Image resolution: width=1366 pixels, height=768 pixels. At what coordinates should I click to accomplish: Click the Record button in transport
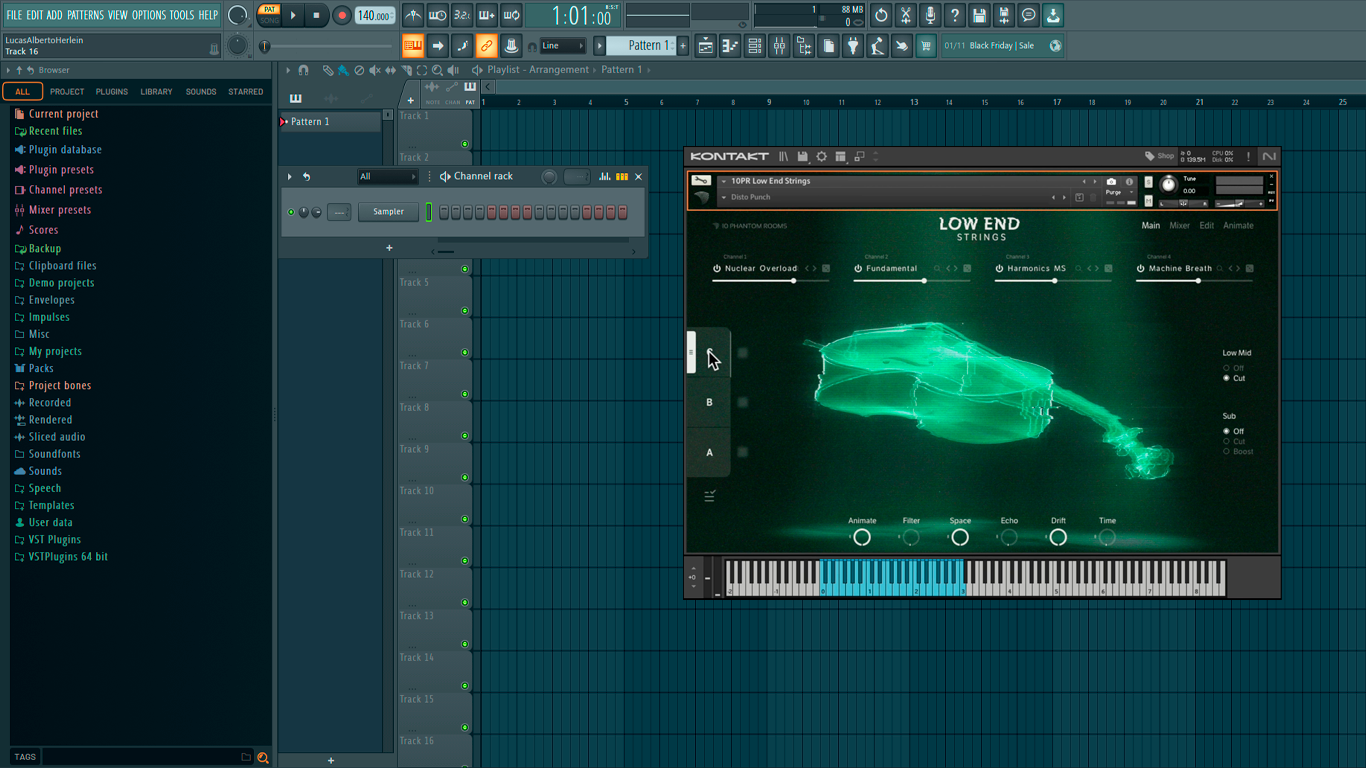[x=341, y=15]
